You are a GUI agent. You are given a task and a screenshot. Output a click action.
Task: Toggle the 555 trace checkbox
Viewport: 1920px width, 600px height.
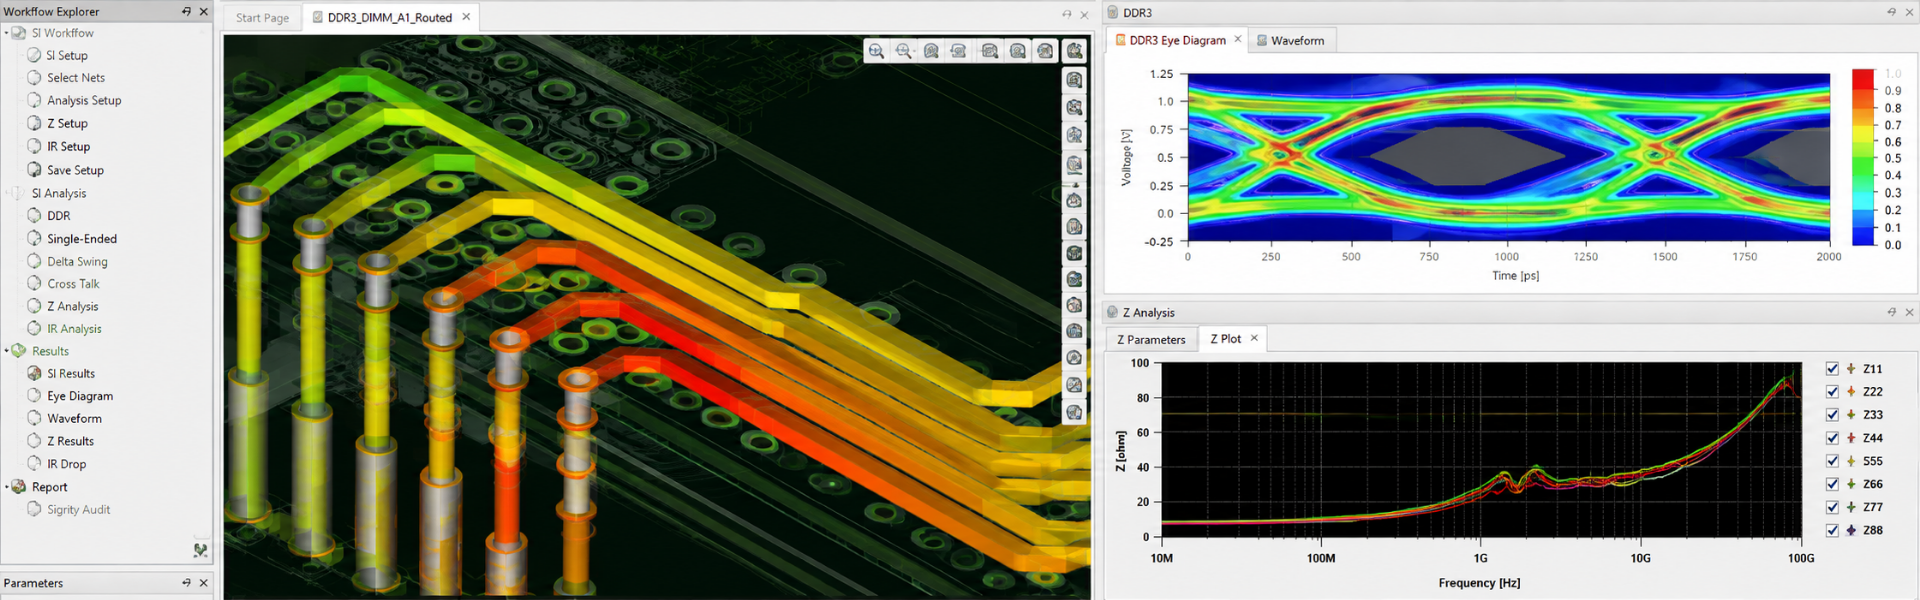[x=1832, y=461]
